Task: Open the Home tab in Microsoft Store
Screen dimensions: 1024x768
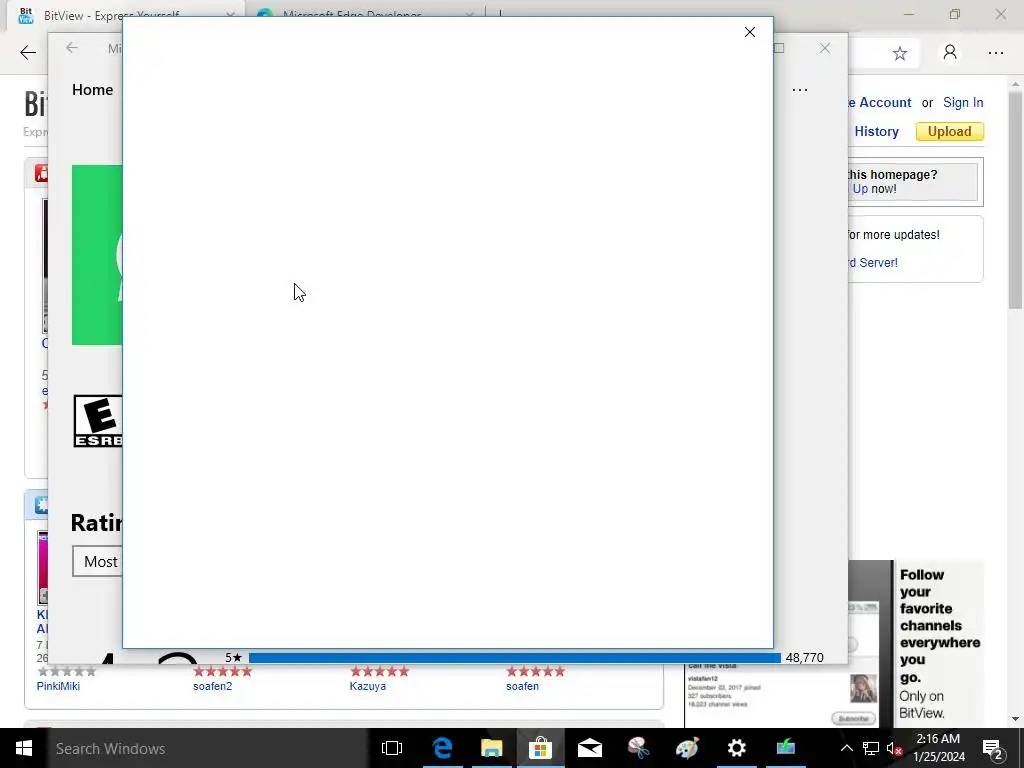Action: click(92, 89)
